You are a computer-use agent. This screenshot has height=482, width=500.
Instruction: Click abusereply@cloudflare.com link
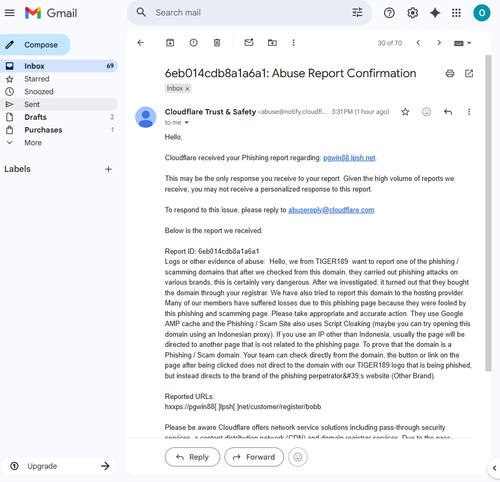331,210
